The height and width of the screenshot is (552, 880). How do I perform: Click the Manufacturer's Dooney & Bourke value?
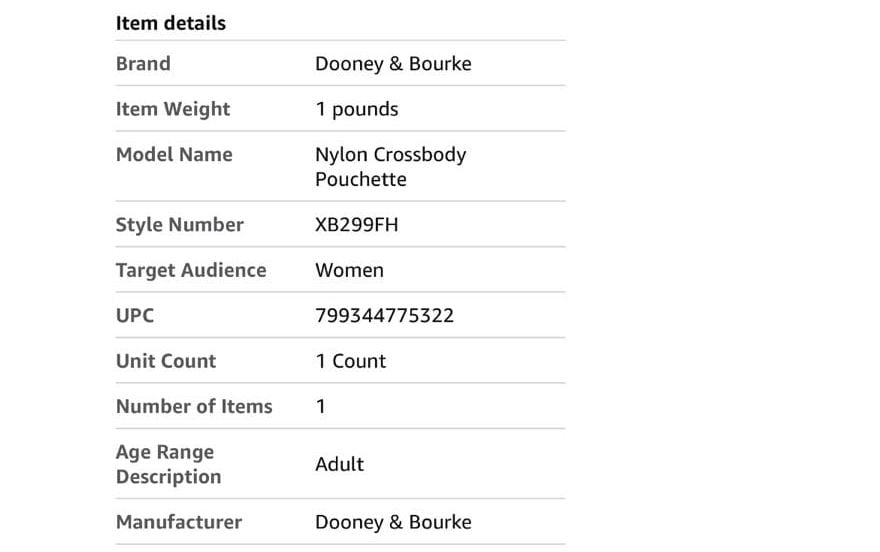[393, 522]
